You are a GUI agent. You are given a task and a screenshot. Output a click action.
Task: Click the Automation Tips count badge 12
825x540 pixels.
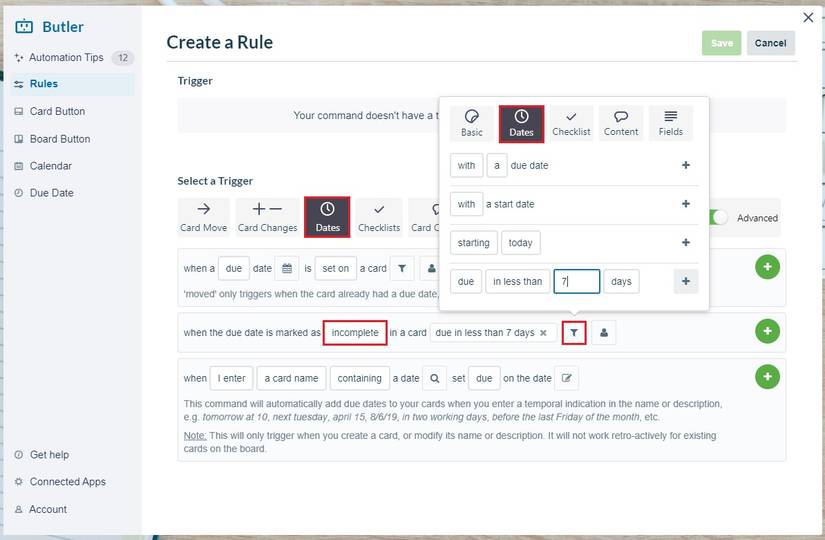click(x=123, y=58)
